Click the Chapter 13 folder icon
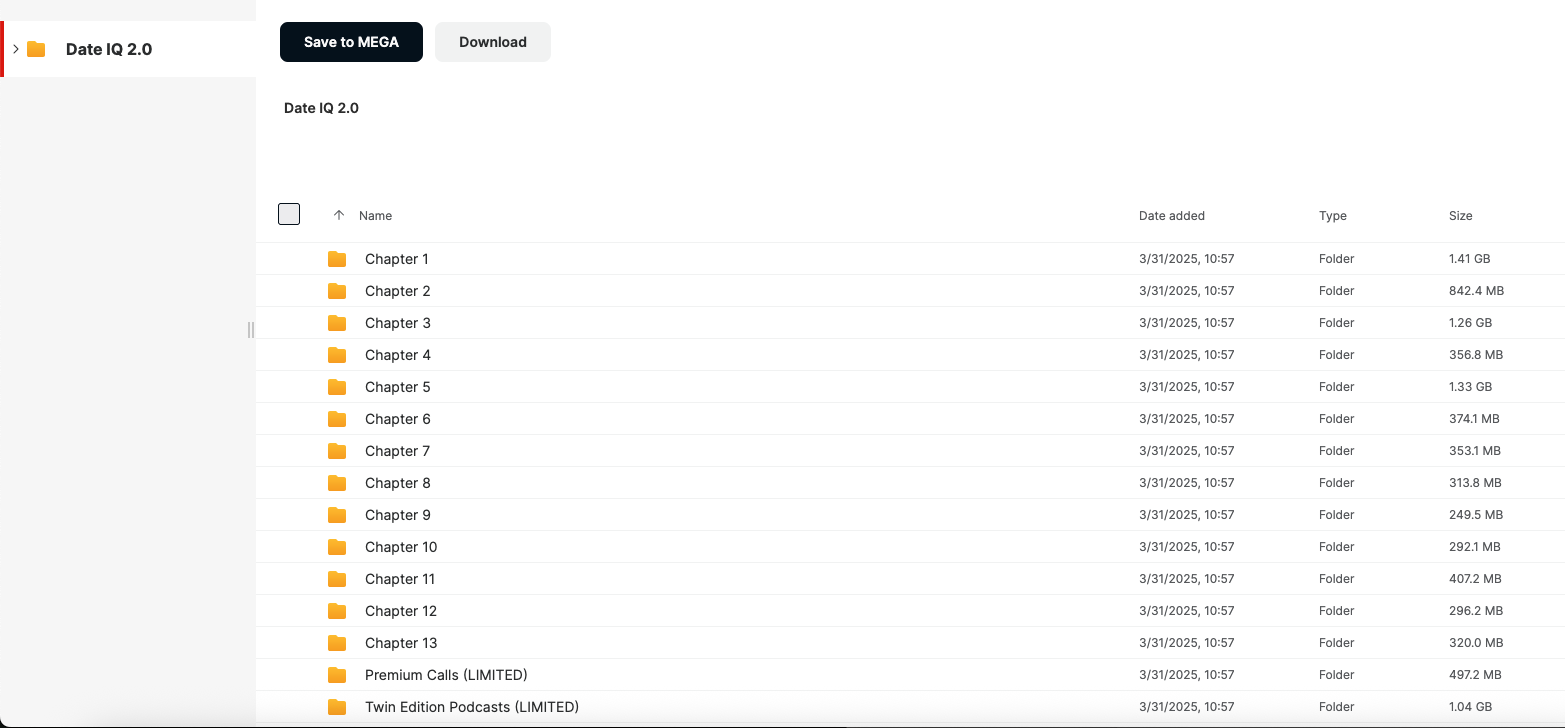Screen dimensions: 1565x728 coord(337,643)
